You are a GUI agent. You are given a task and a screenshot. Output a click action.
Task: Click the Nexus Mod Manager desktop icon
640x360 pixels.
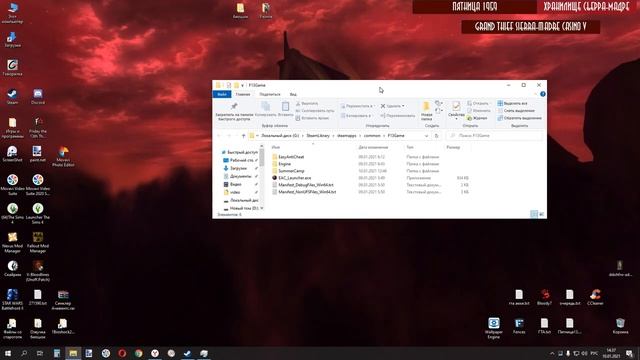pos(12,242)
